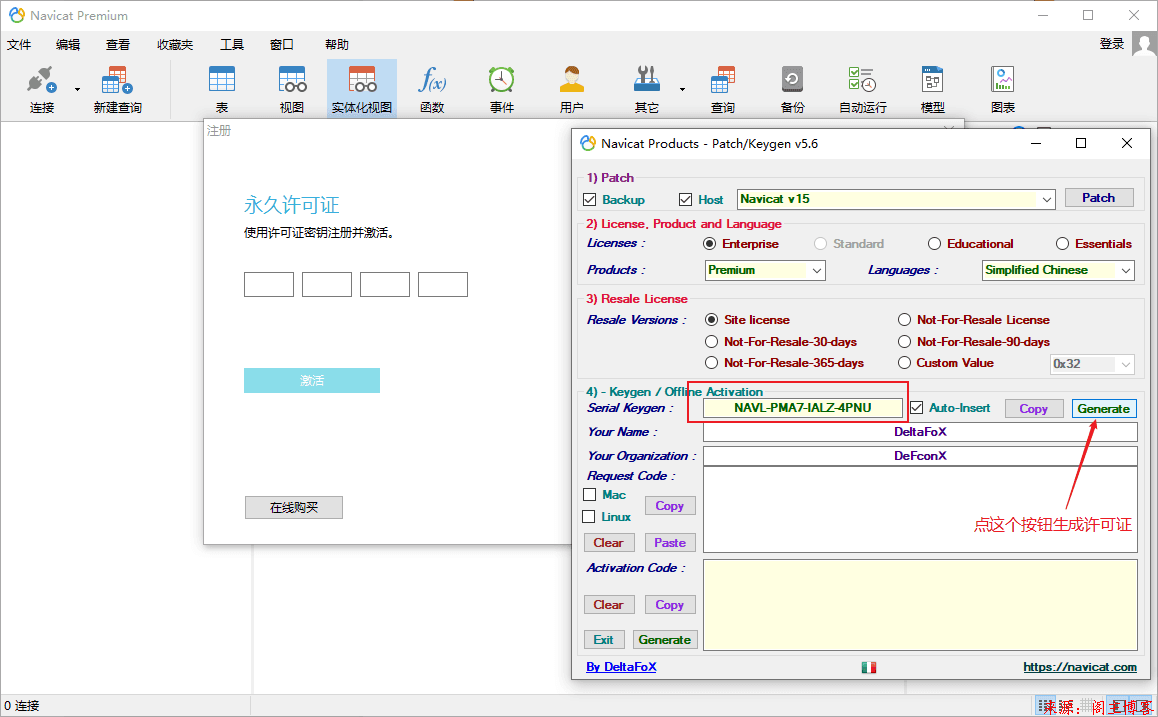The image size is (1158, 717).
Task: Choose the Not-For-Resale-90-days radio option
Action: pos(904,342)
